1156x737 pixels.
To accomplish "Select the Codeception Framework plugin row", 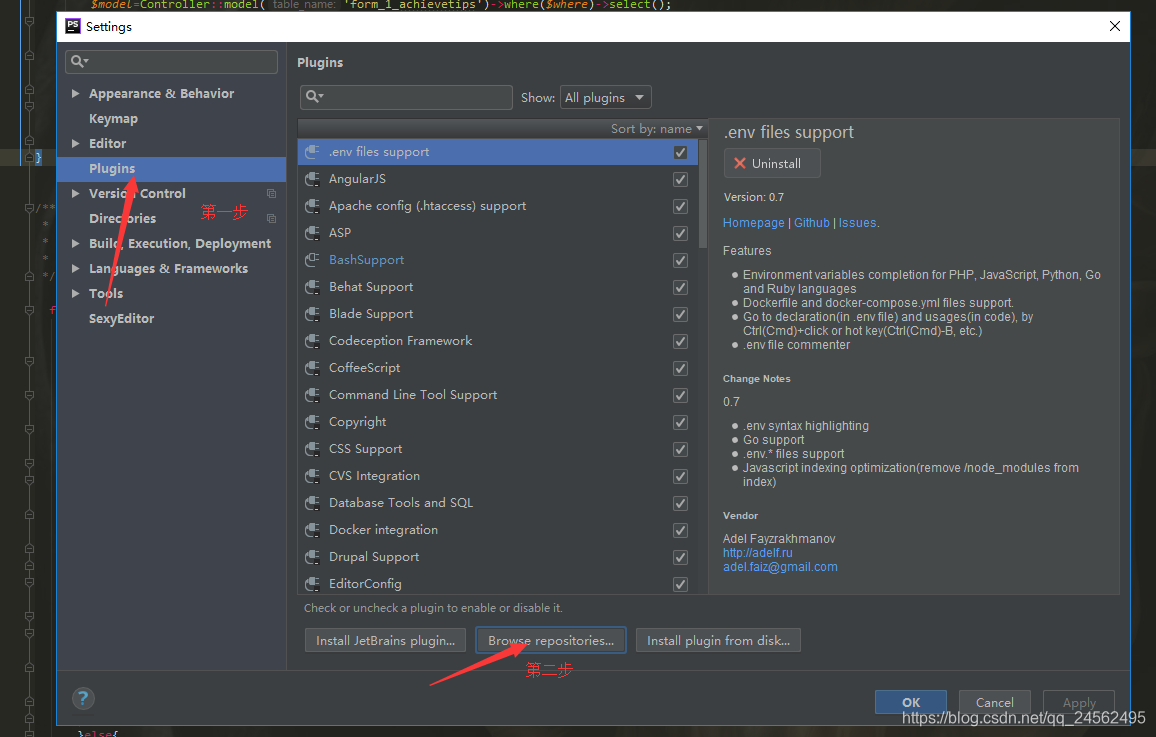I will (x=498, y=340).
